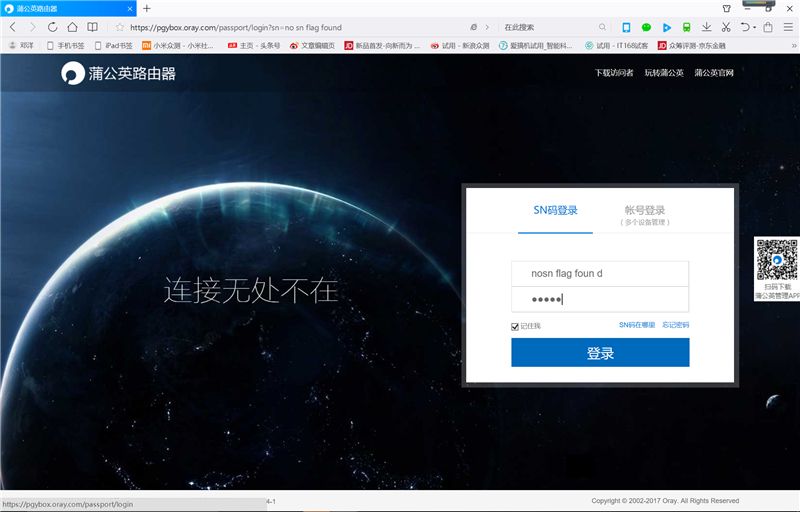Open the blue play video toolbar icon

[667, 28]
